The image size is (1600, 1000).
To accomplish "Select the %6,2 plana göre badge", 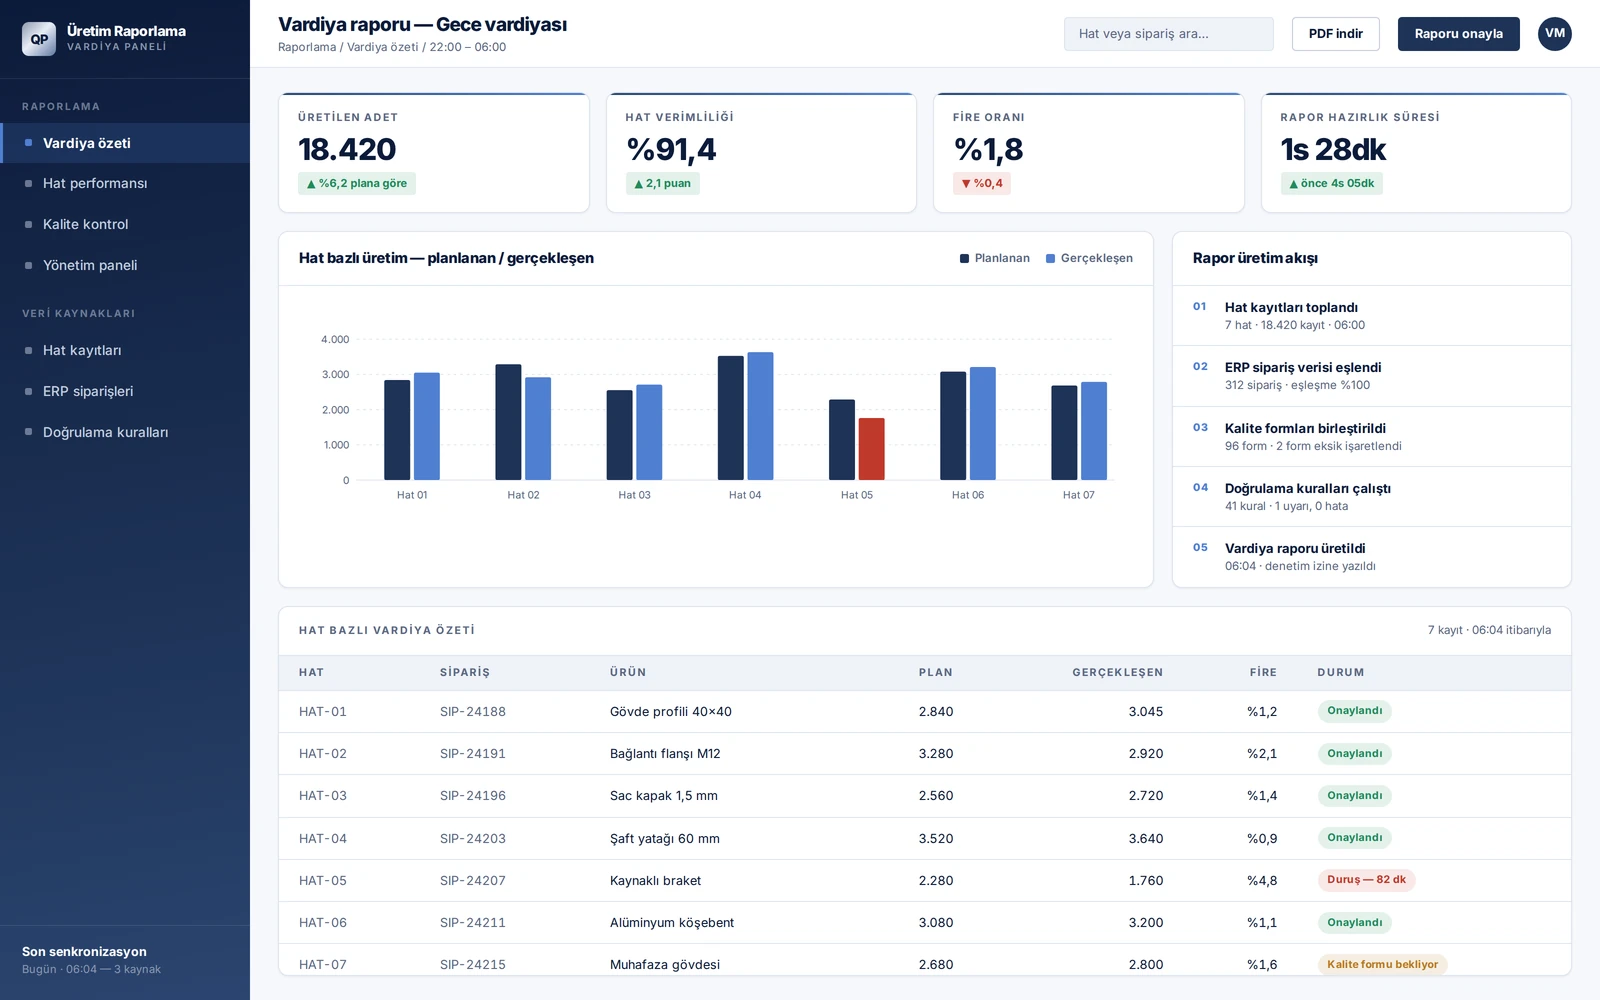I will (357, 183).
